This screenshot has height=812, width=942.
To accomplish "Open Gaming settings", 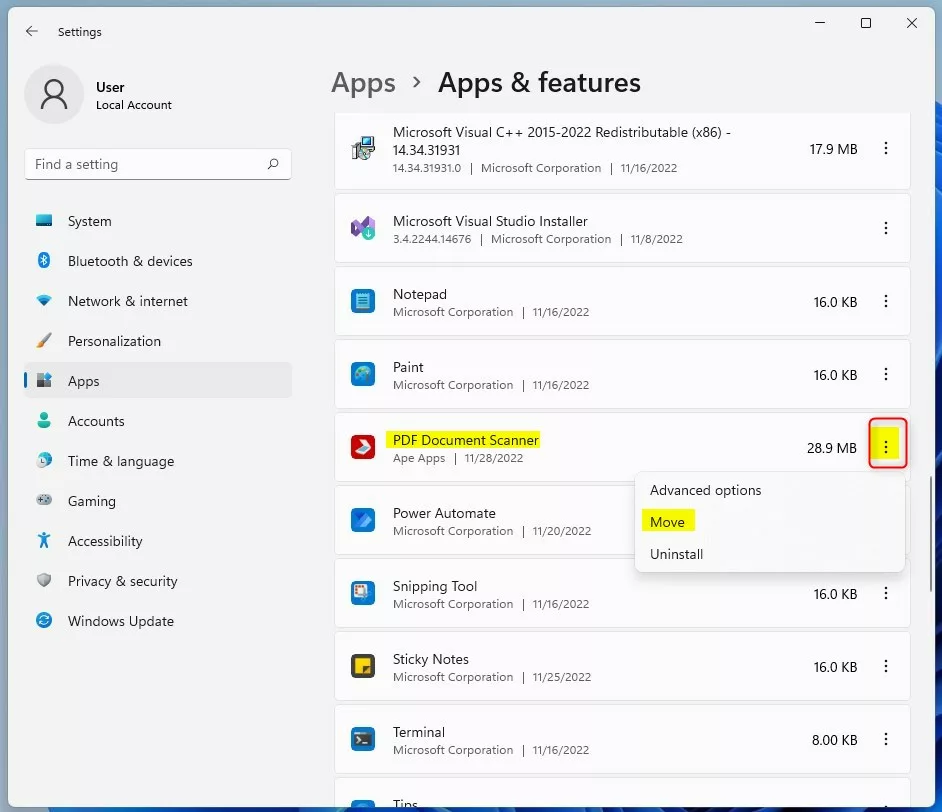I will click(x=158, y=501).
